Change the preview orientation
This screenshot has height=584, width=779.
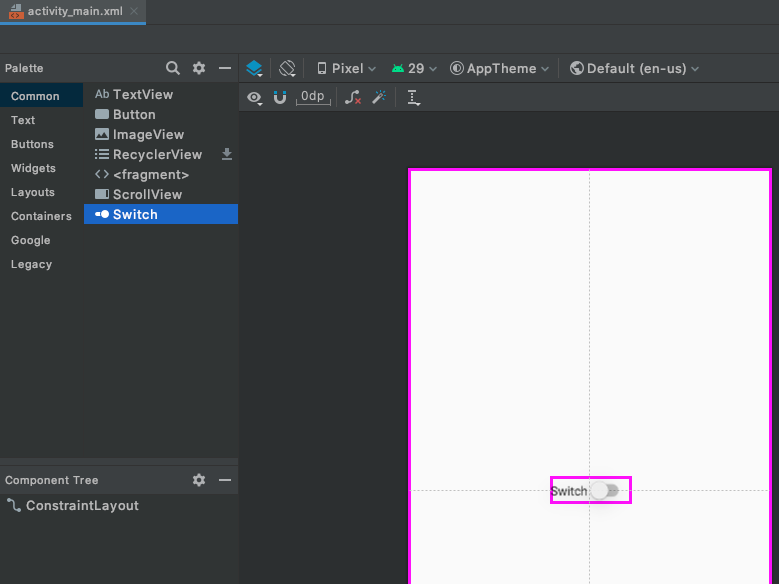pos(287,68)
